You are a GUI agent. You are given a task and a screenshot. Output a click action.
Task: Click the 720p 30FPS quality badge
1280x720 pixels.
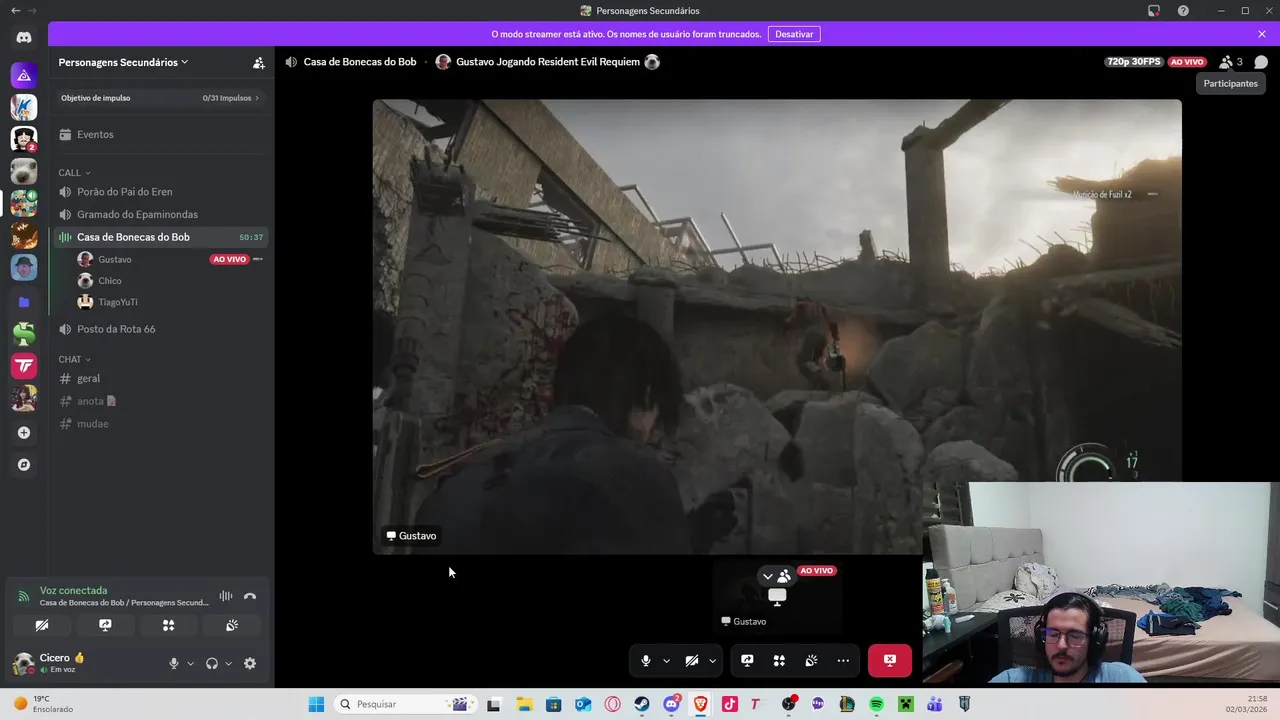click(x=1134, y=62)
